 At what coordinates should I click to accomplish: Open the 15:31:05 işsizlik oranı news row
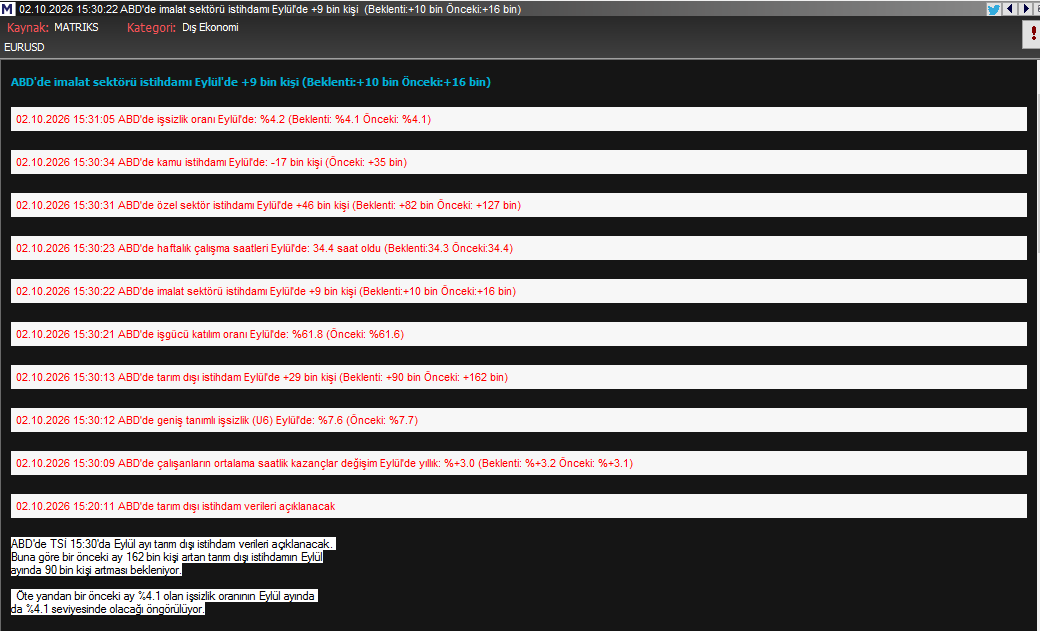(x=519, y=119)
